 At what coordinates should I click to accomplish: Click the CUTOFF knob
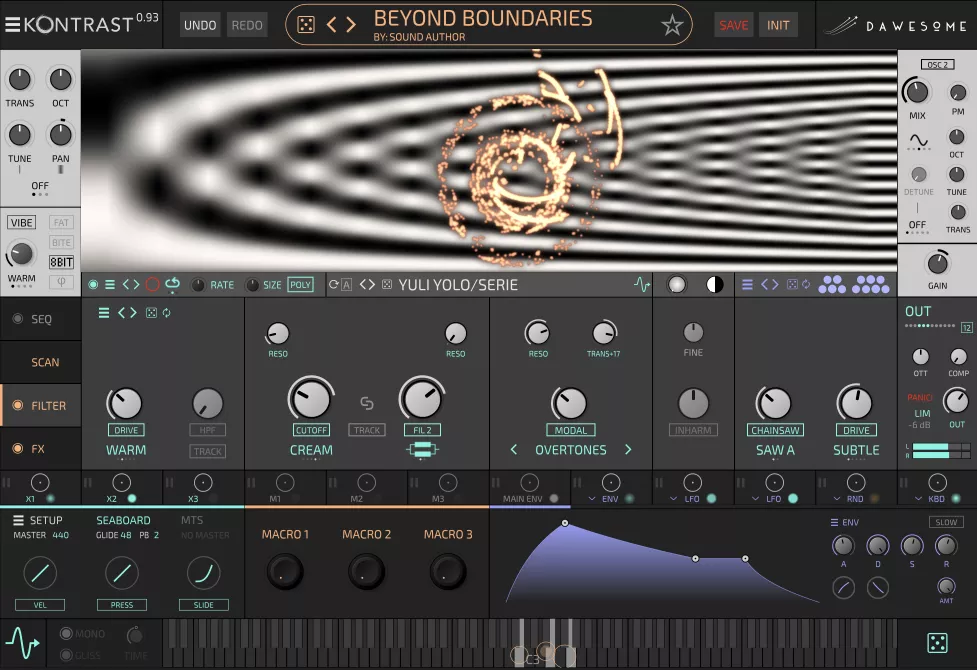click(310, 400)
